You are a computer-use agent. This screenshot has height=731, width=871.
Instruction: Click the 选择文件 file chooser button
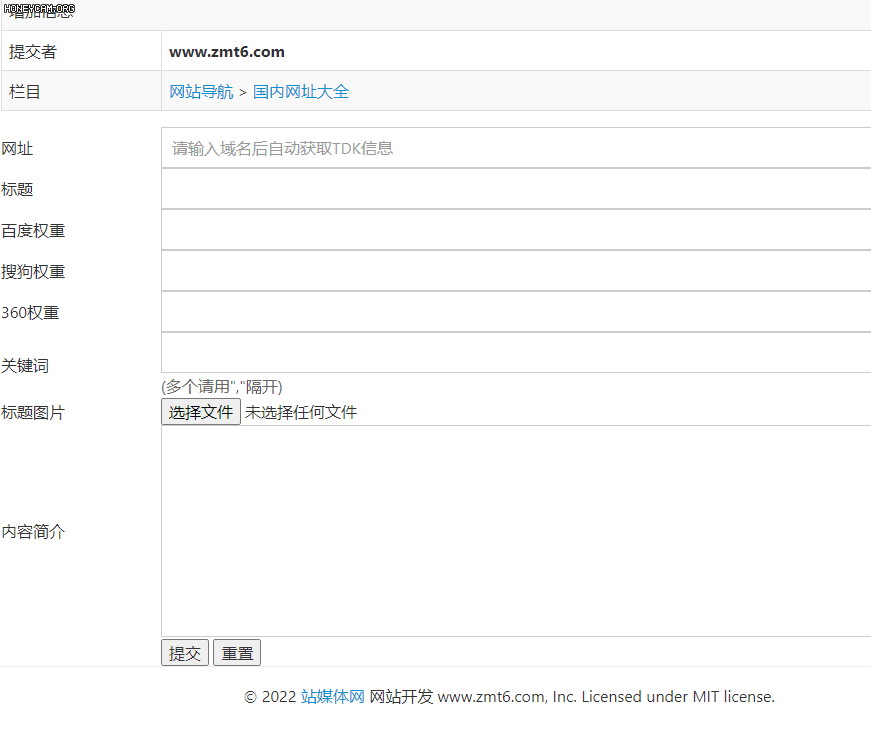(x=201, y=412)
